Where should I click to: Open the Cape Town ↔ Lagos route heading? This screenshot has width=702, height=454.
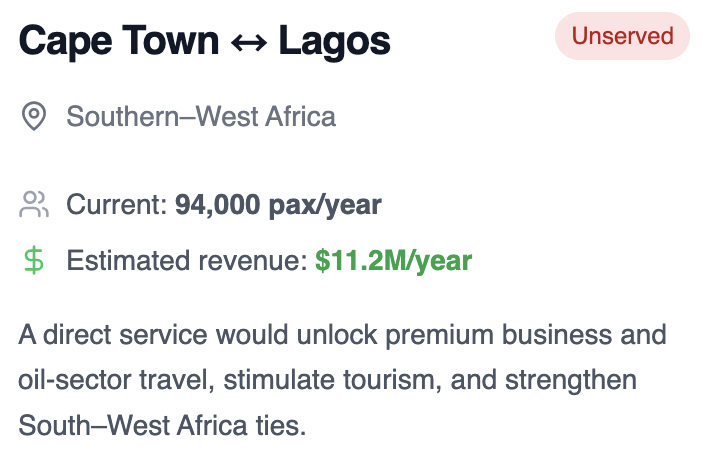point(205,41)
